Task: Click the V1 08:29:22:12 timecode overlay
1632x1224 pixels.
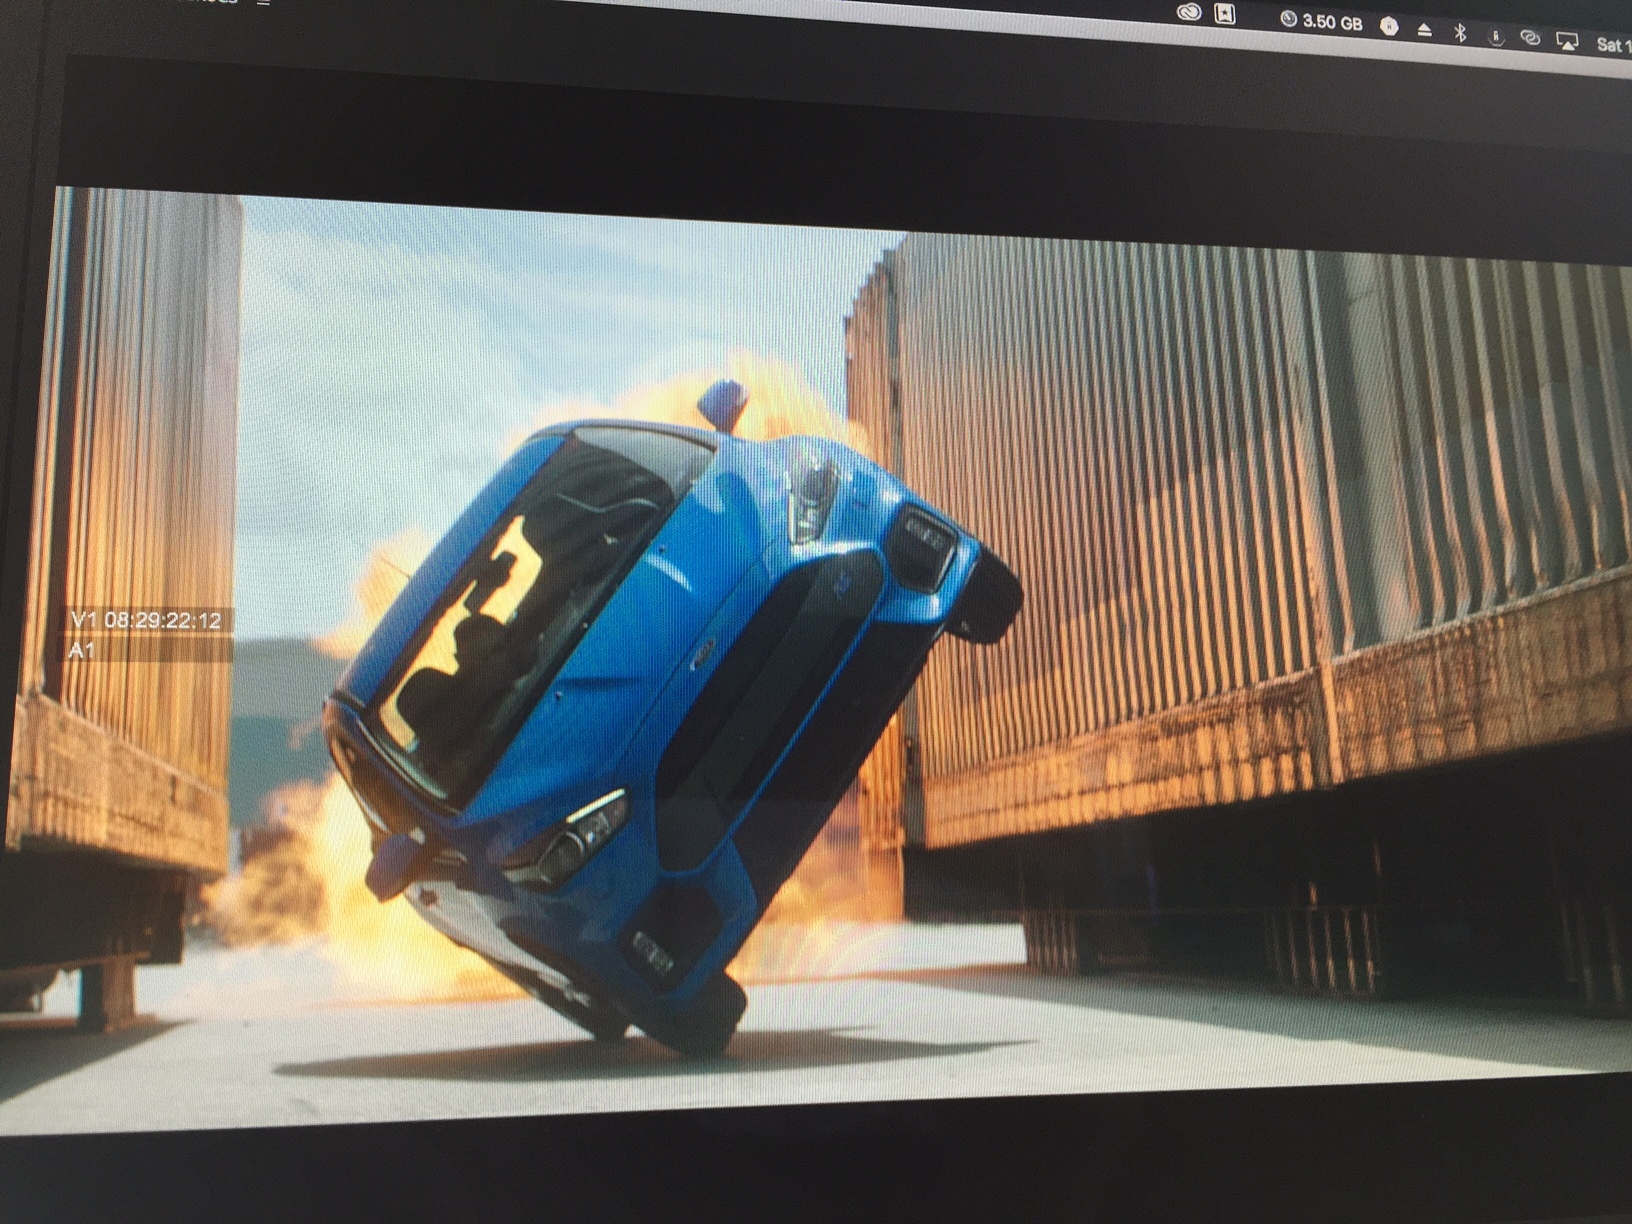Action: 146,620
